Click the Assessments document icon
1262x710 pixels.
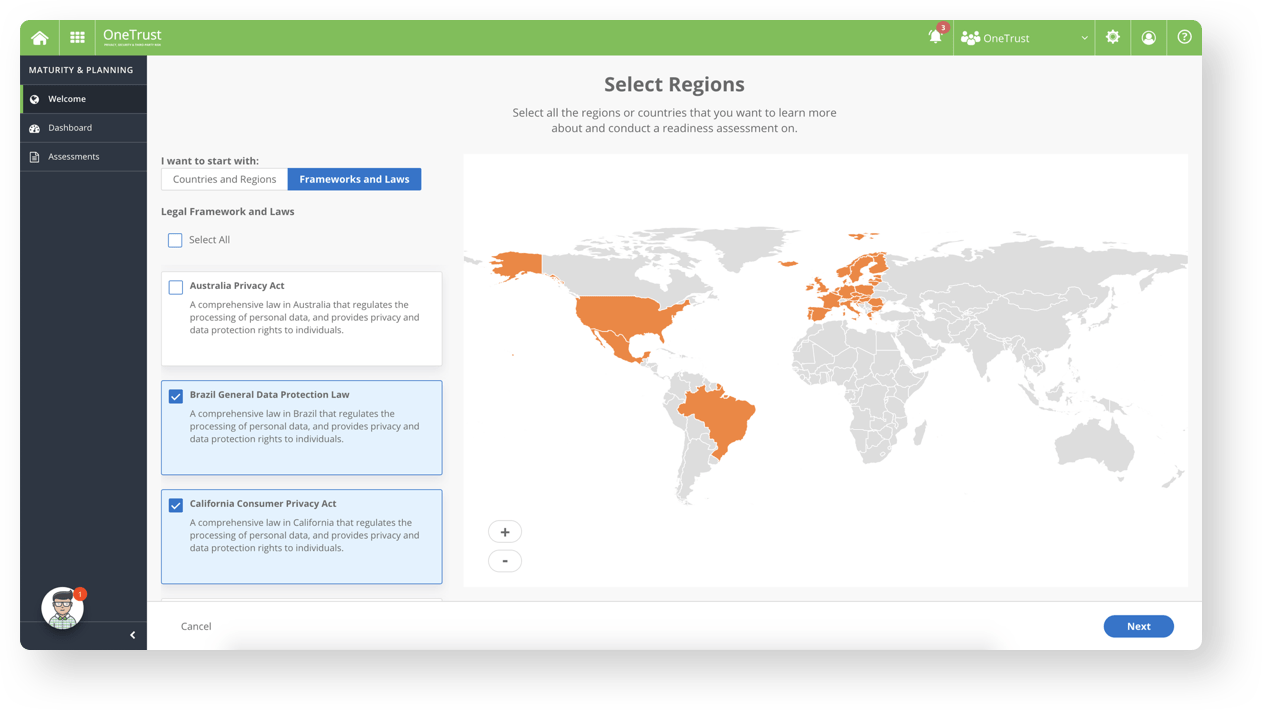click(35, 157)
